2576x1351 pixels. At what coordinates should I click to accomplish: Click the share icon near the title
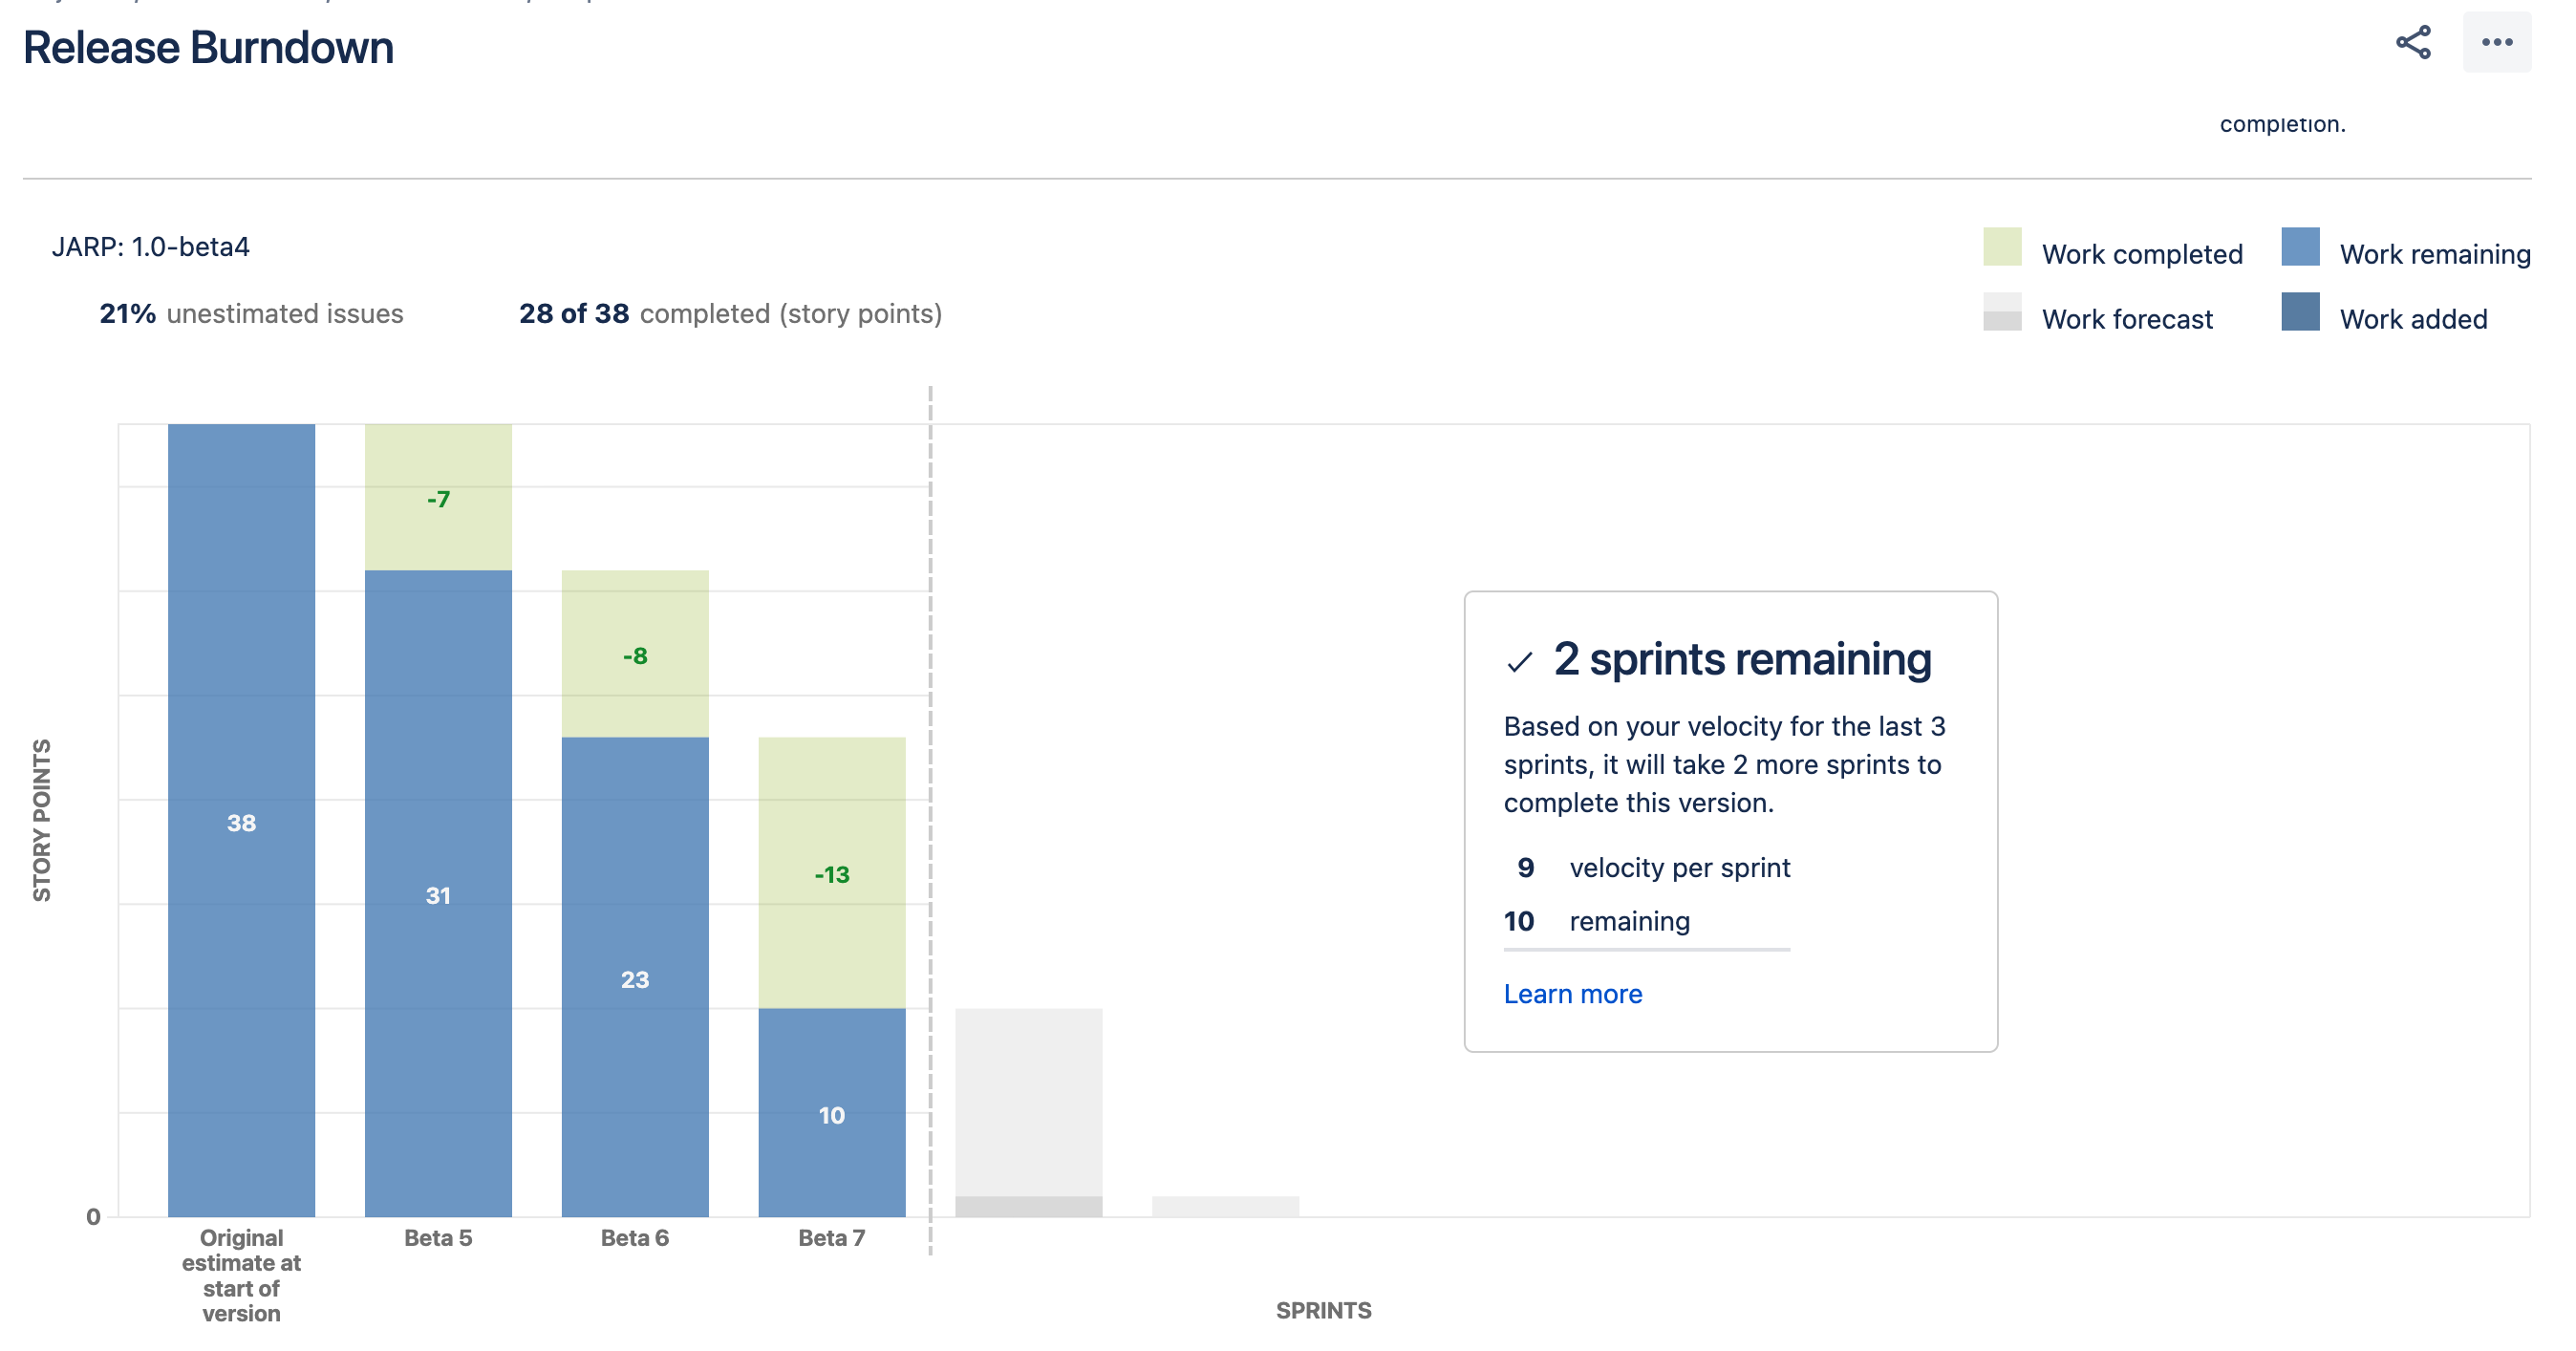[2413, 43]
